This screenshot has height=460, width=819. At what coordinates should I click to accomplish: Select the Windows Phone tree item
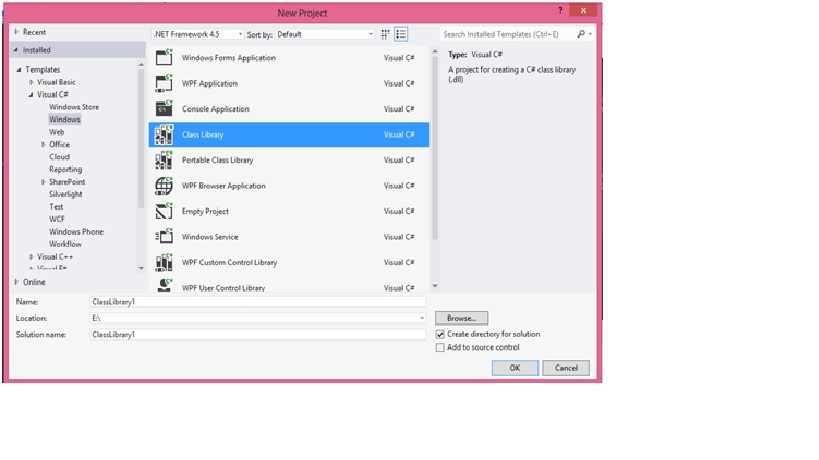point(76,231)
